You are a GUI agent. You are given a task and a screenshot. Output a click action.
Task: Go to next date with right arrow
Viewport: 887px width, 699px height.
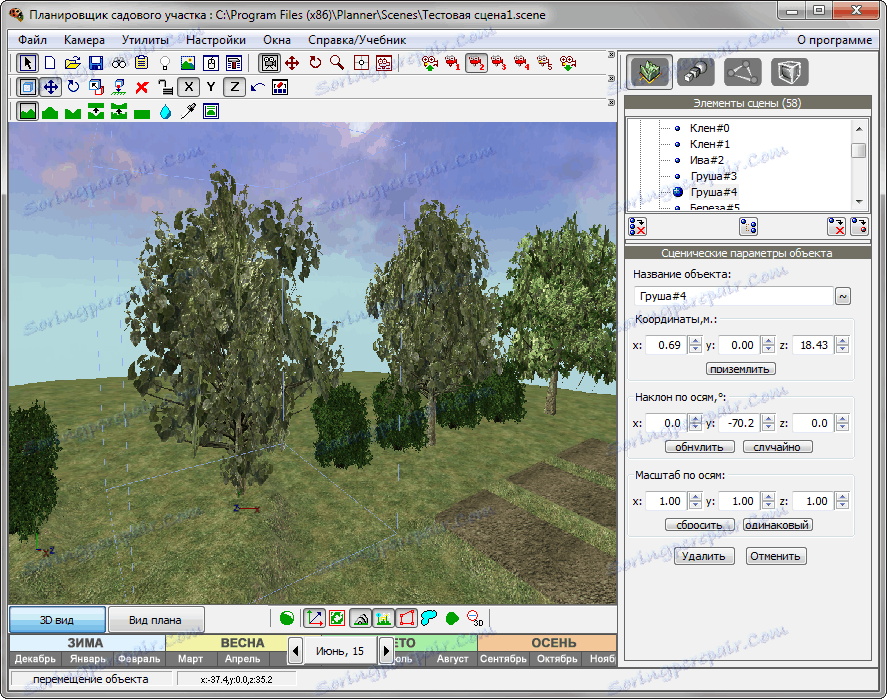coord(386,651)
